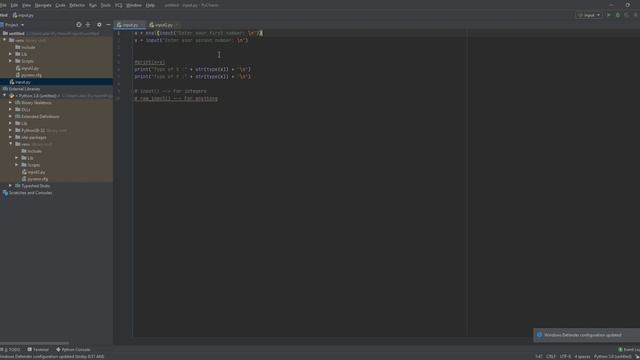The image size is (640, 360).
Task: Open the Refactor menu
Action: click(77, 5)
